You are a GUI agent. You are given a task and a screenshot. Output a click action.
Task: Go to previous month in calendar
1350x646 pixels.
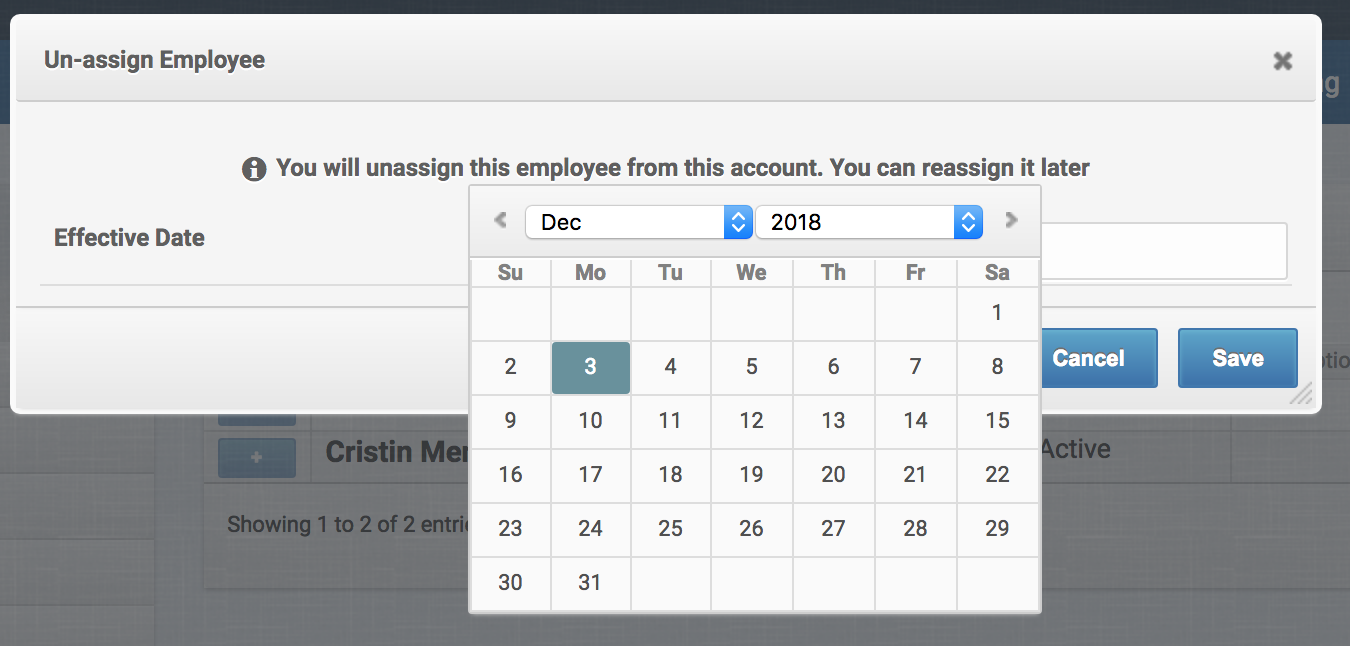pyautogui.click(x=500, y=220)
